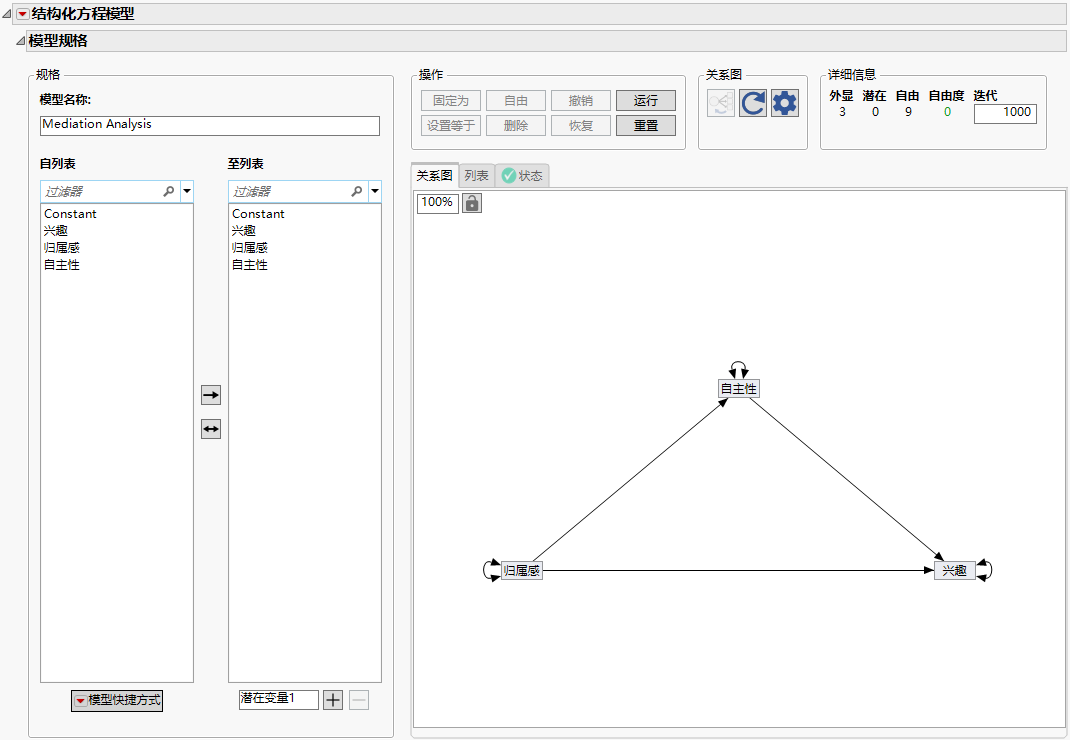This screenshot has width=1070, height=740.
Task: Add a two-headed covariance arrow
Action: coord(211,429)
